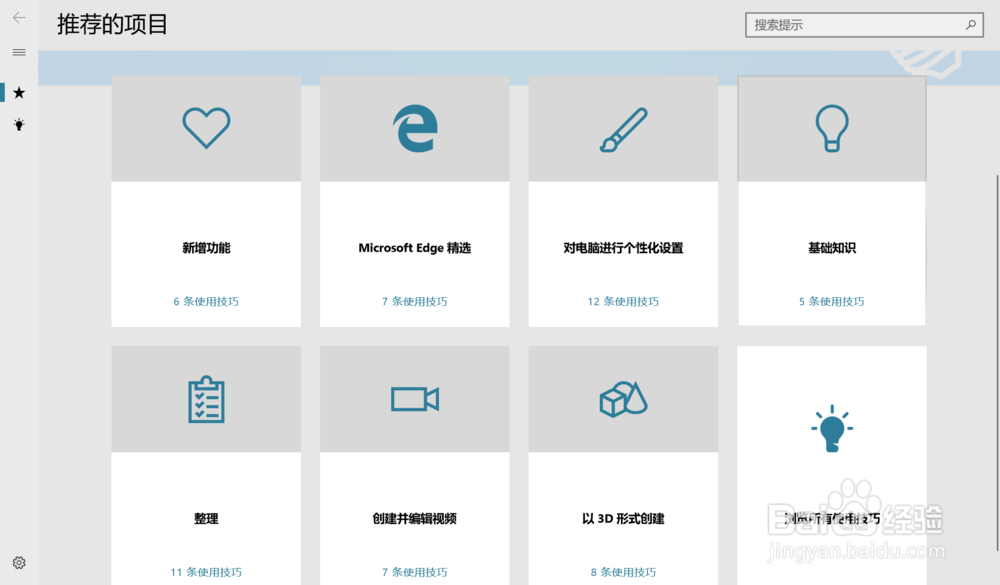Click the 6 条使用技巧 link
The height and width of the screenshot is (585, 1000).
[x=206, y=301]
